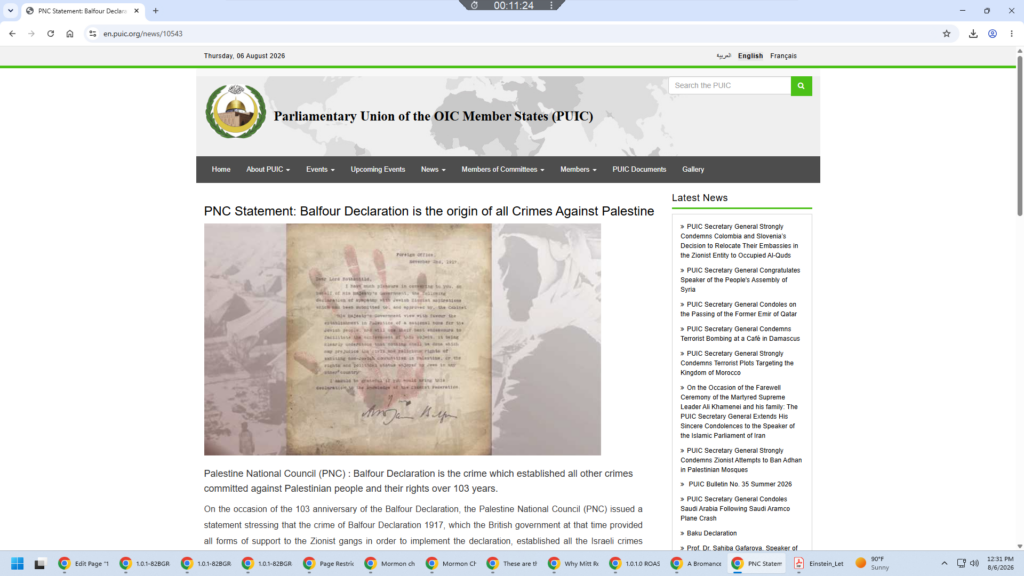Open news on Kingdom of Morocco plots
Image resolution: width=1024 pixels, height=576 pixels.
click(737, 363)
